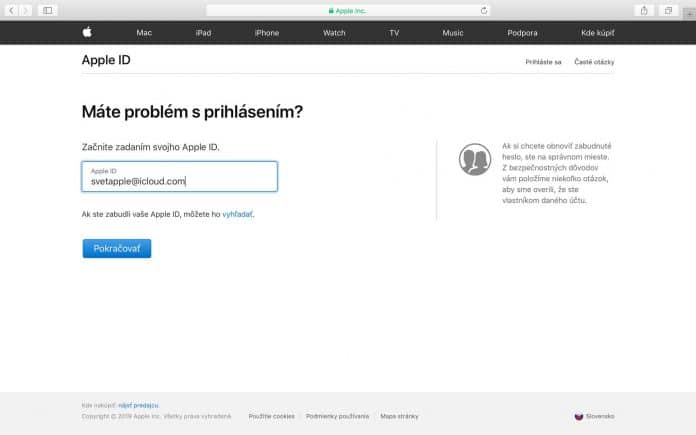Click the heading Máte problém s prihlásením?
Image resolution: width=696 pixels, height=435 pixels.
[192, 112]
